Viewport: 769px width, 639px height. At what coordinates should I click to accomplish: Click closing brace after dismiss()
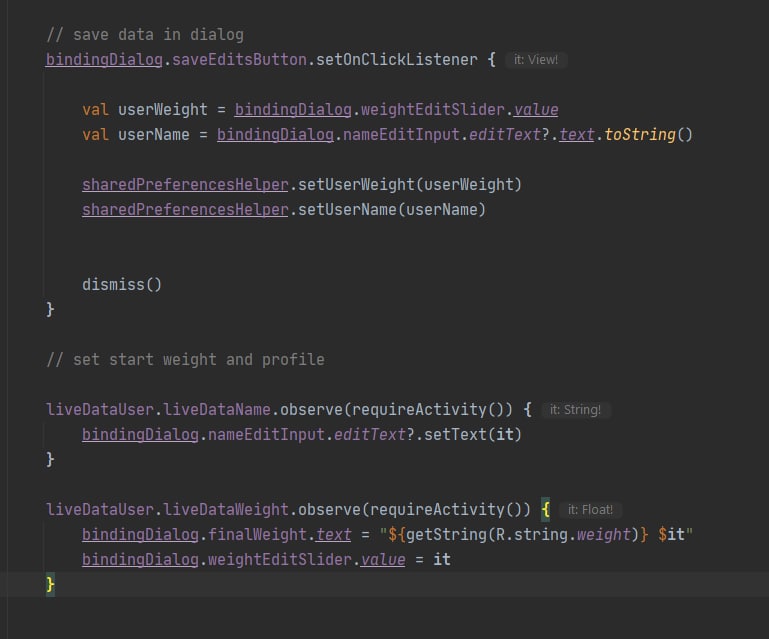tap(50, 309)
